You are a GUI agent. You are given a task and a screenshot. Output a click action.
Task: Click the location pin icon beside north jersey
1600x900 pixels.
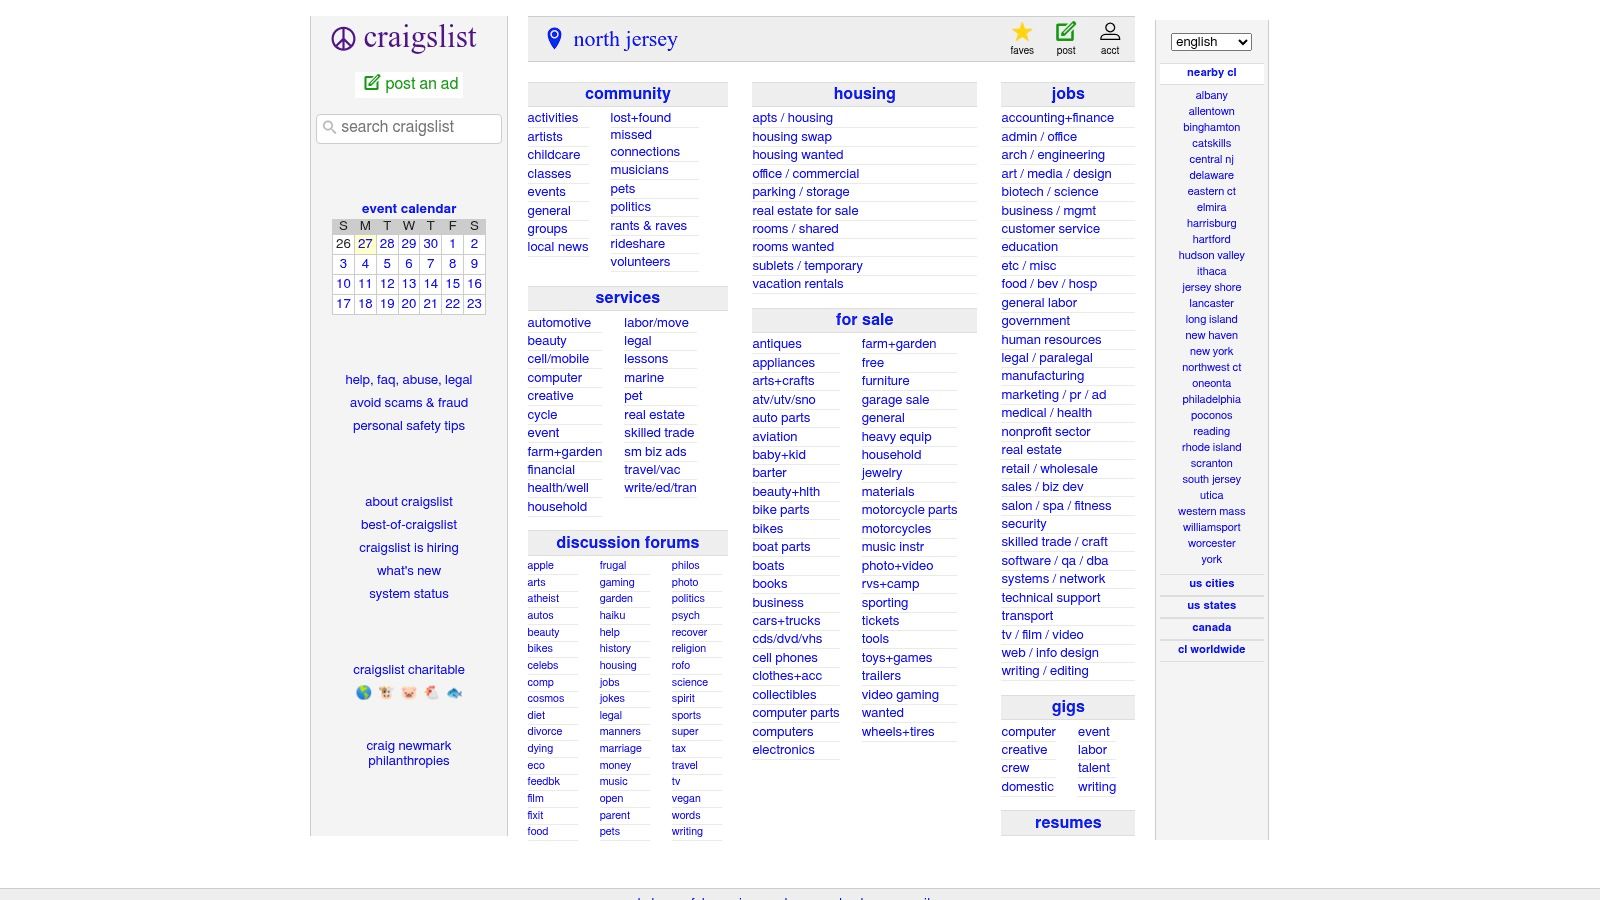coord(554,39)
